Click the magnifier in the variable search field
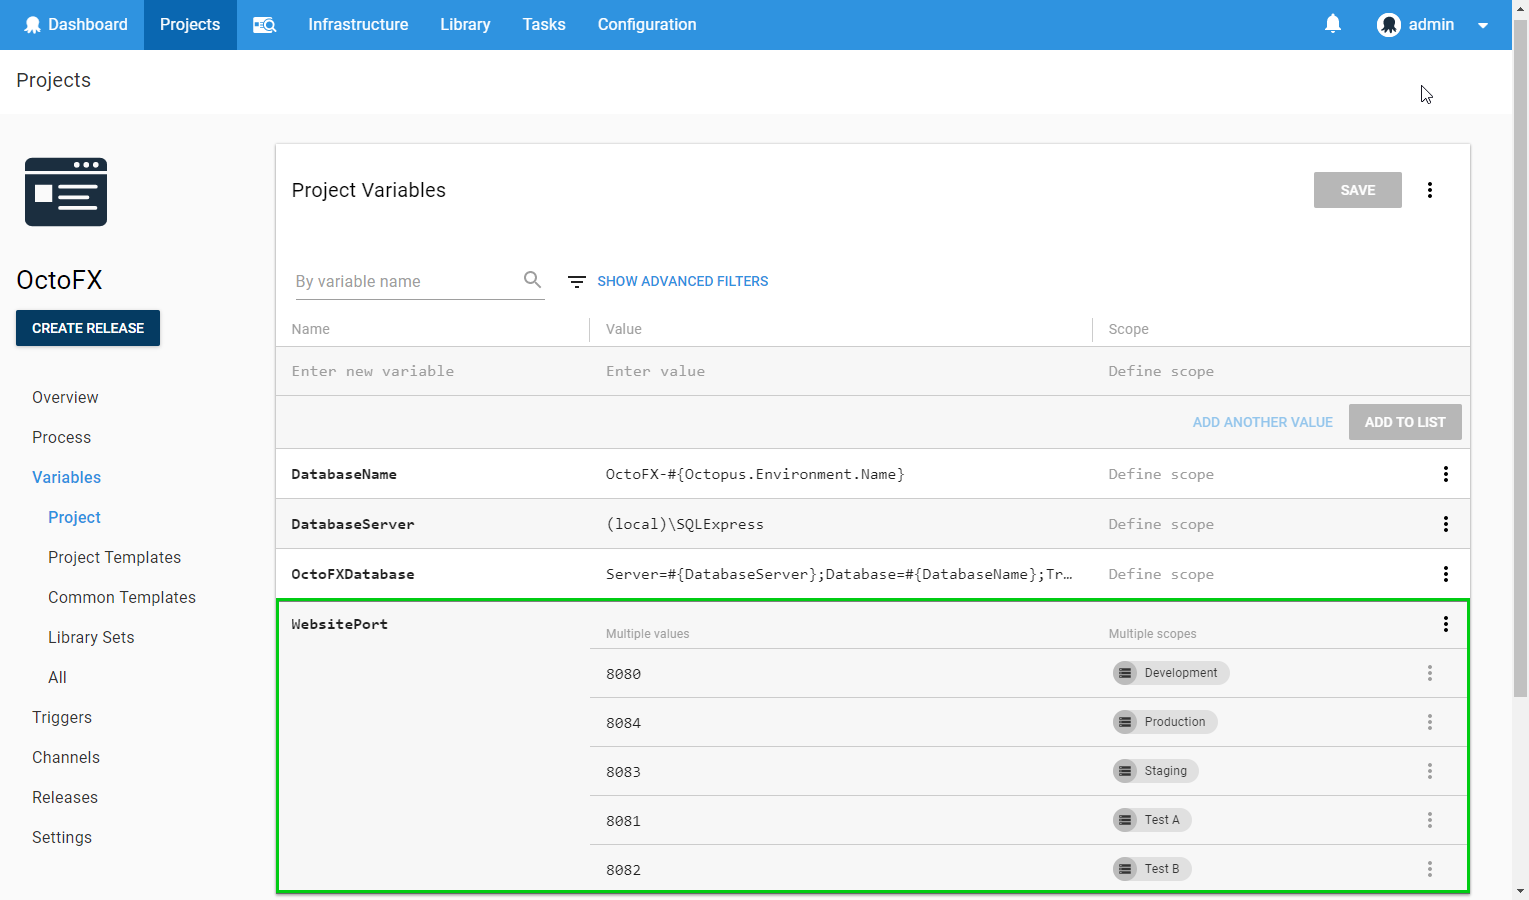1529x900 pixels. pos(532,280)
